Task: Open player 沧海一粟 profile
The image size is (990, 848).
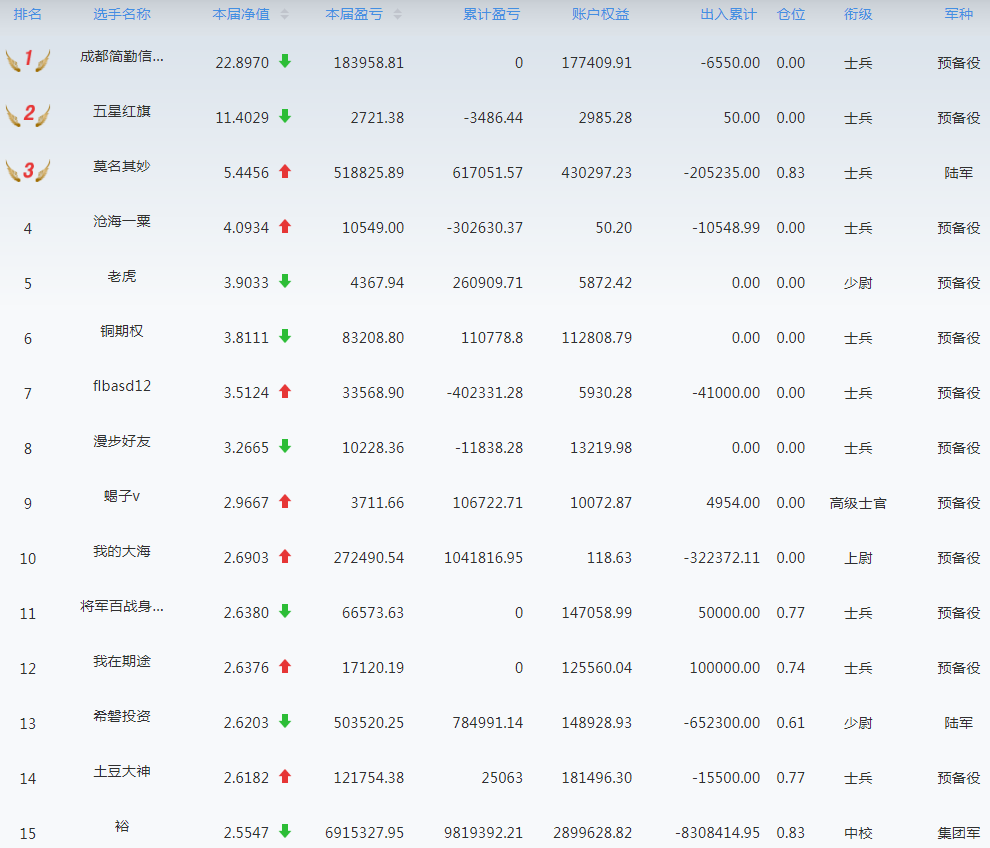Action: pyautogui.click(x=122, y=222)
